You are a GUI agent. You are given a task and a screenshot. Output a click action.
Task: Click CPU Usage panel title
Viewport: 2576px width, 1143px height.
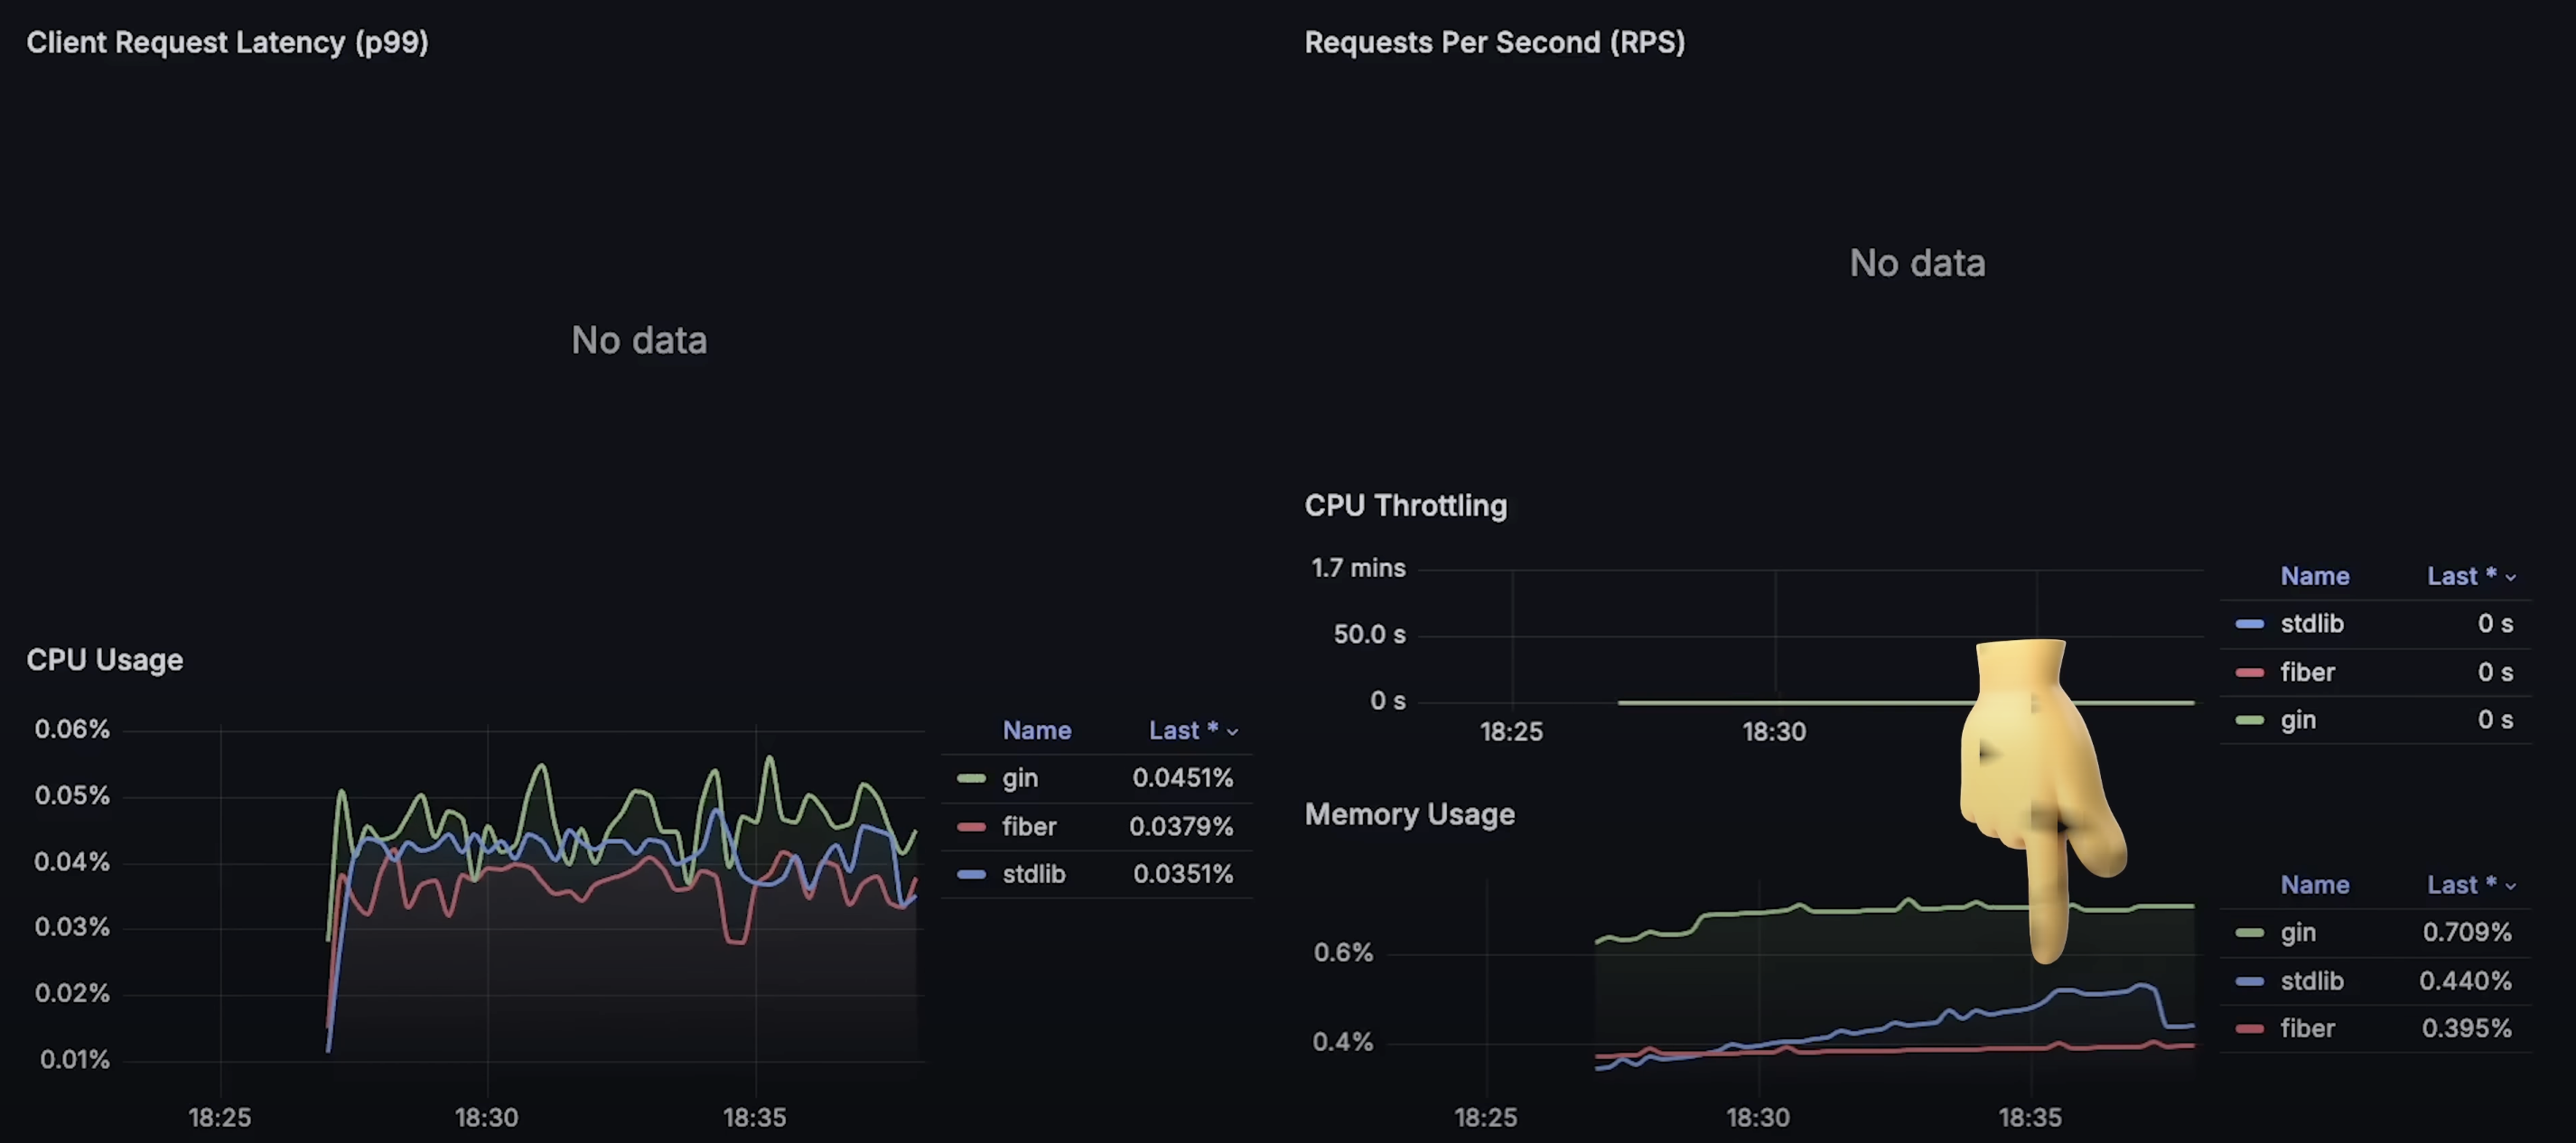pos(105,660)
